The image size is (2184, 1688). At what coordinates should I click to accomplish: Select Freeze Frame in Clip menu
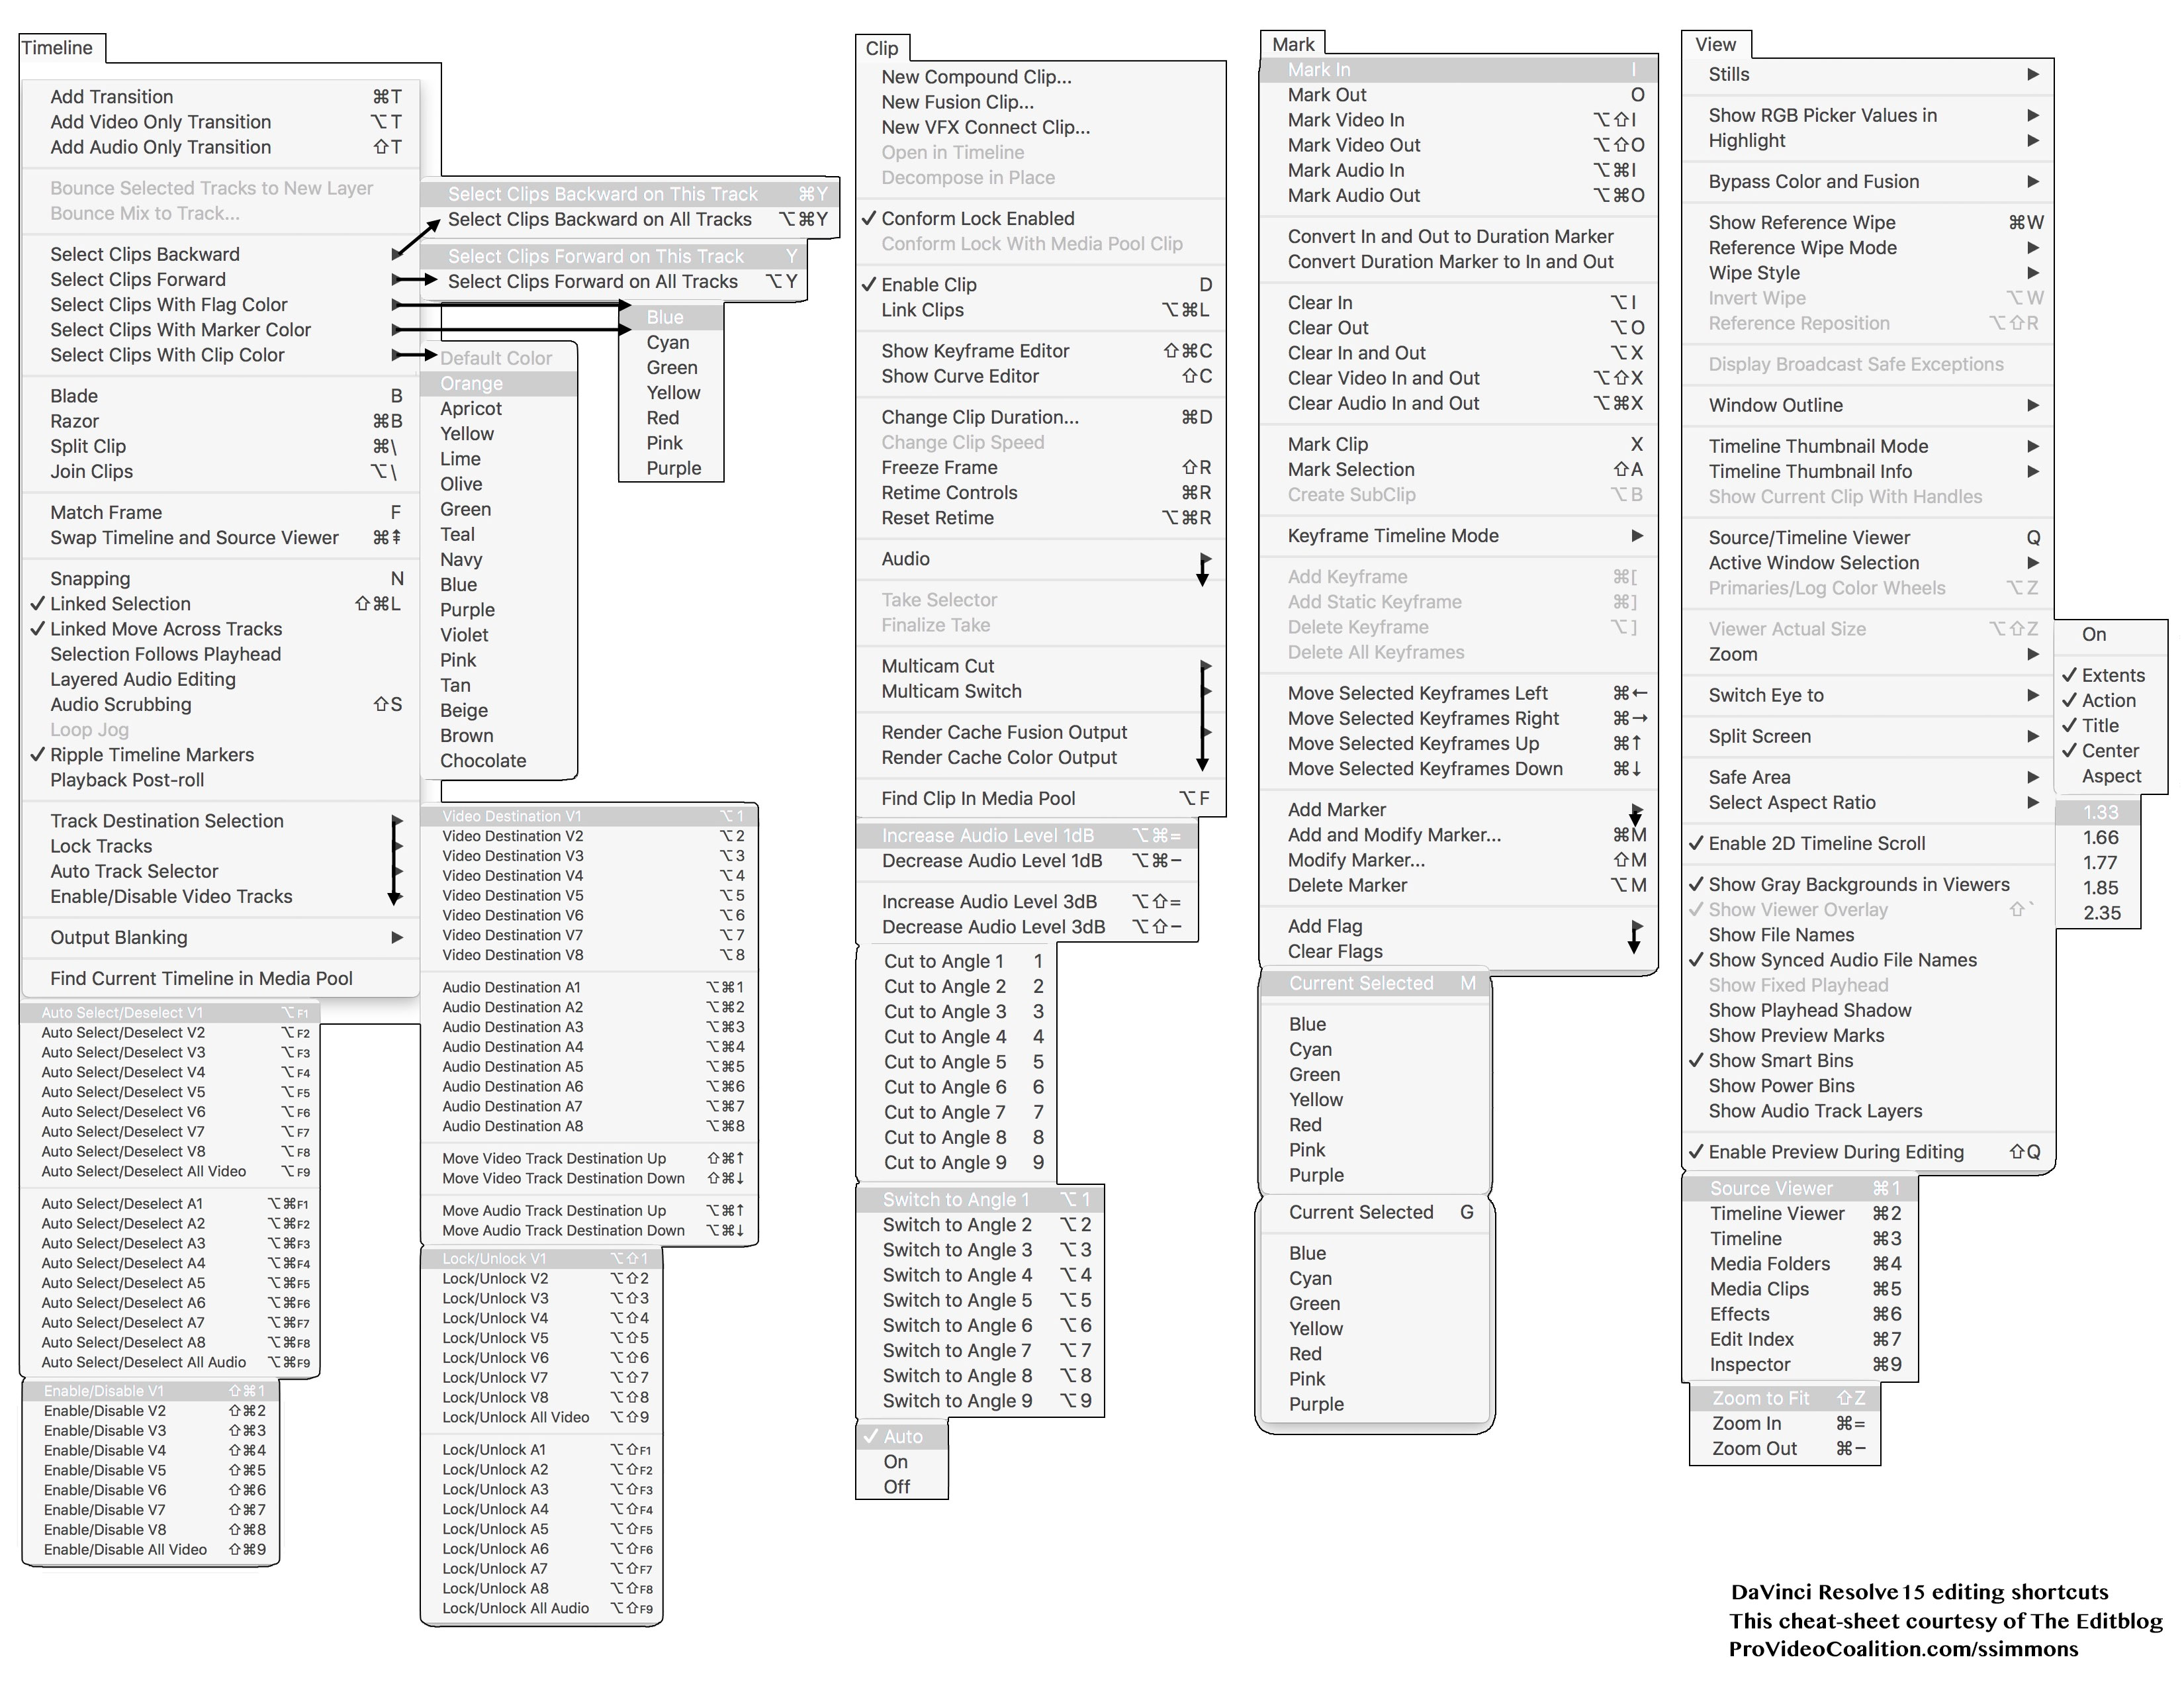pos(1041,467)
